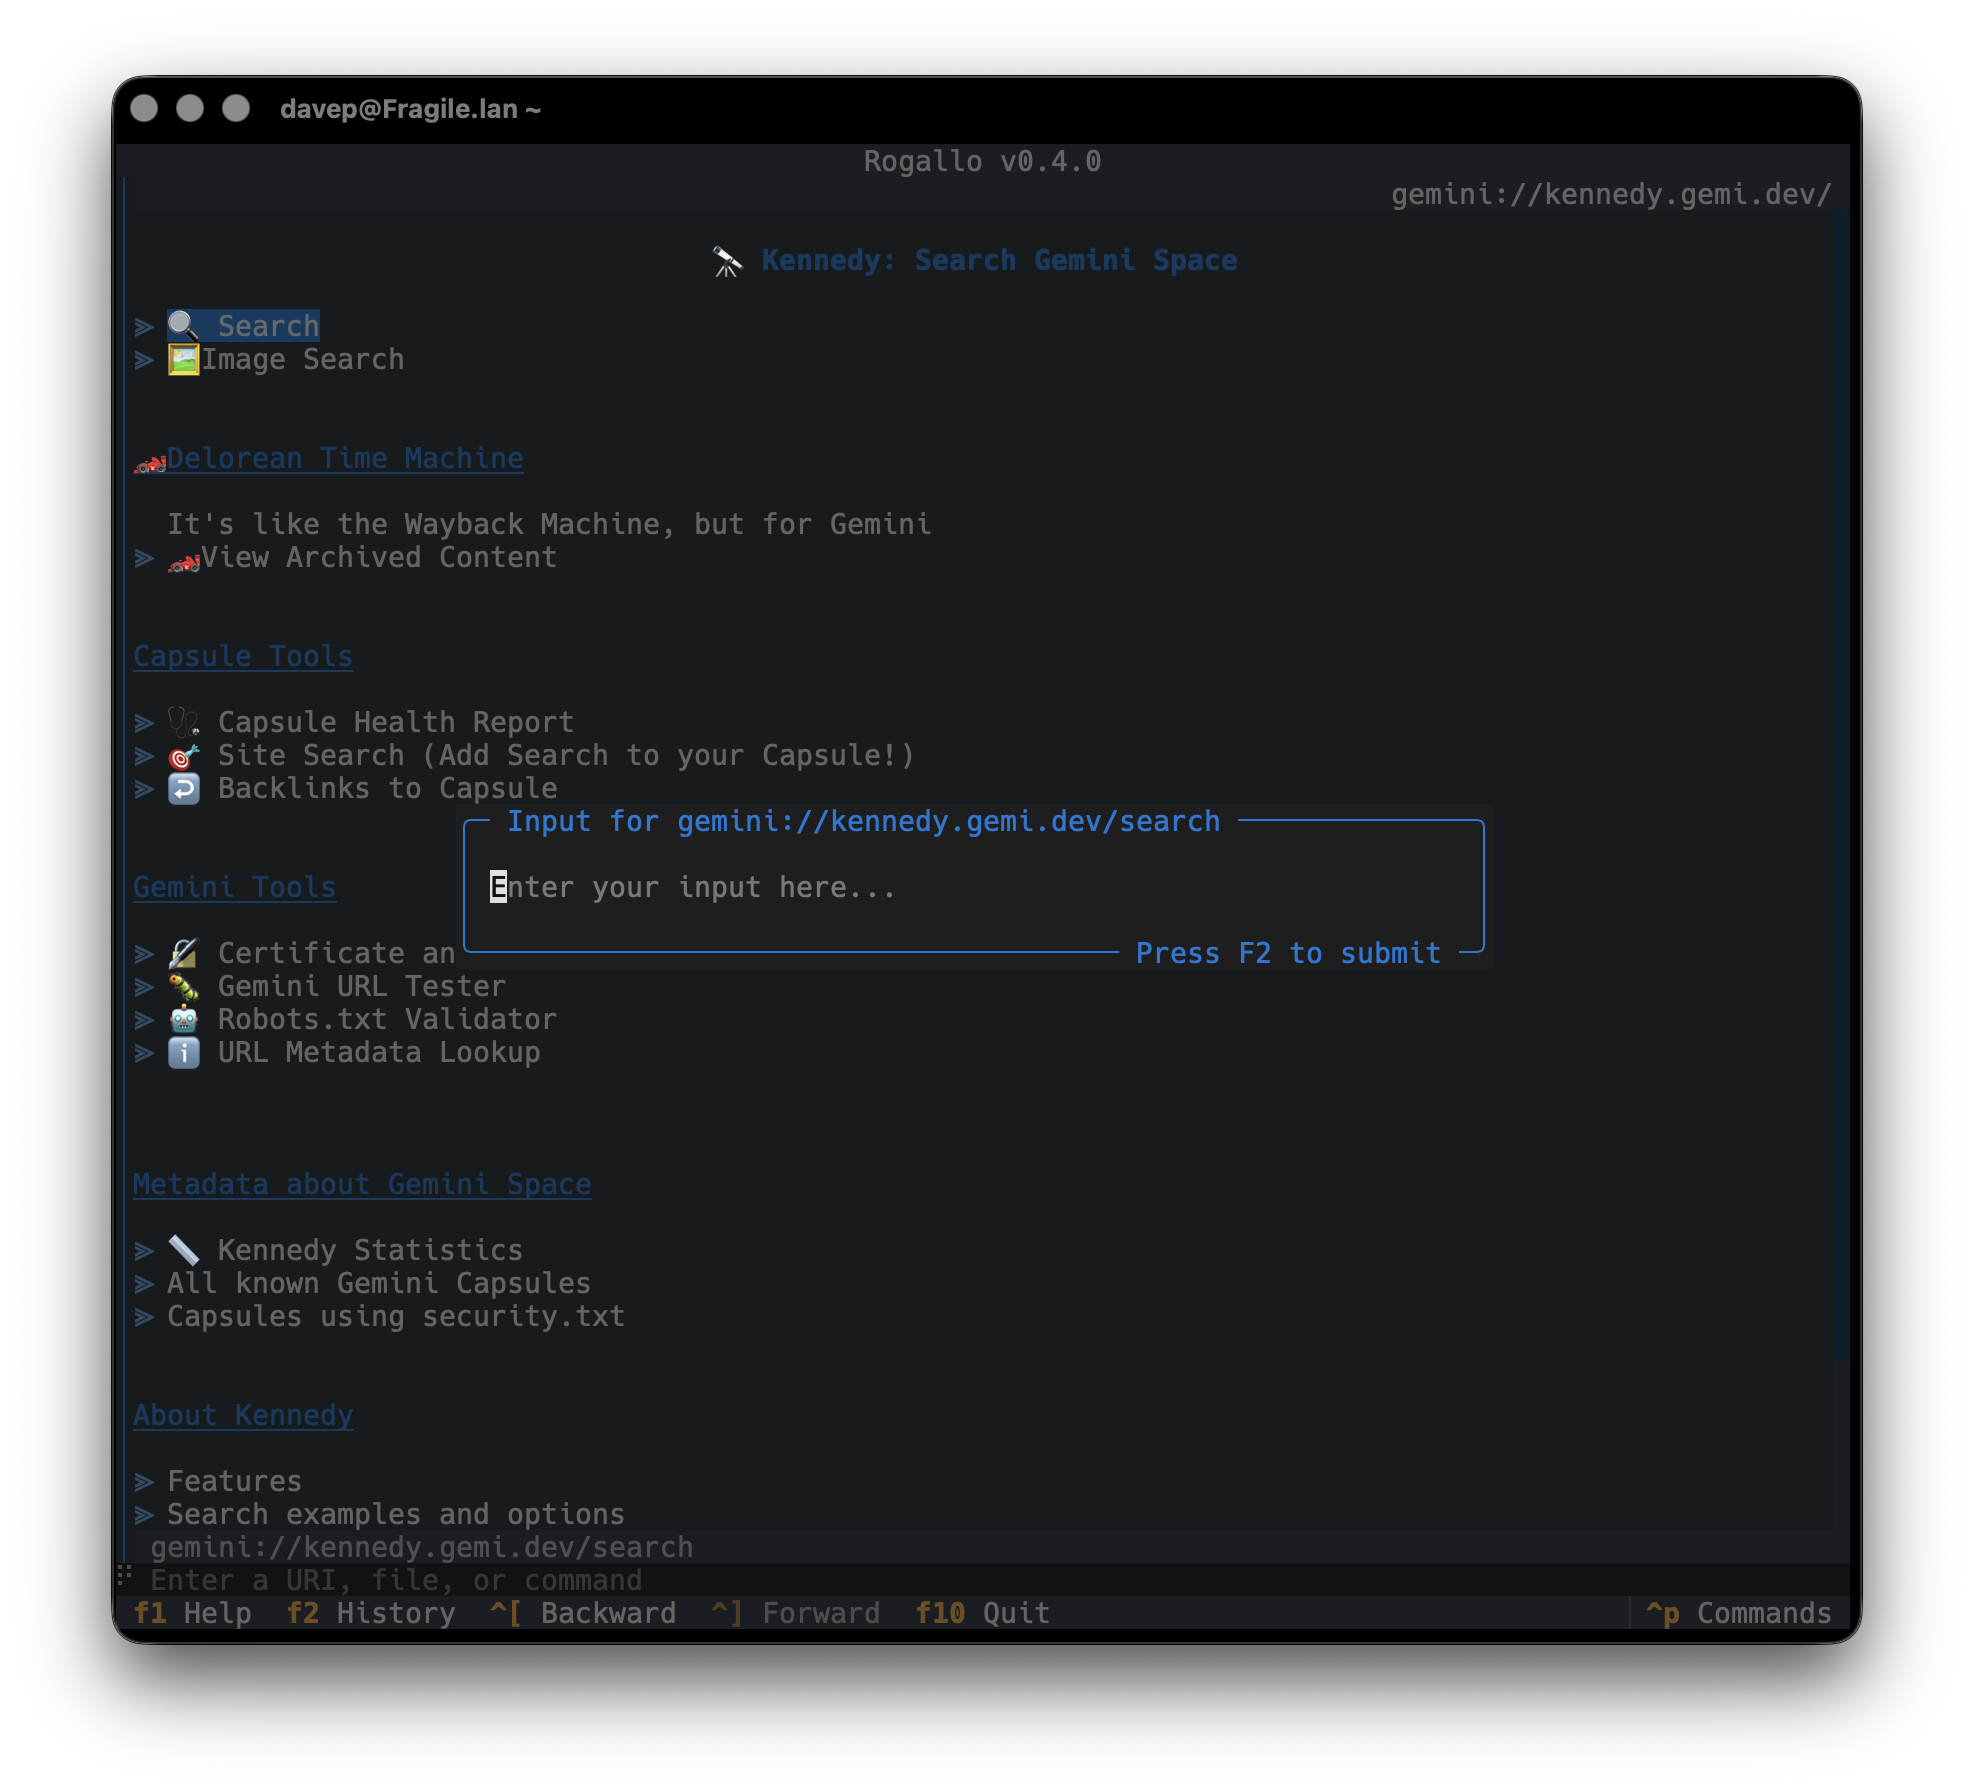Click the About Kennedy heading
1974x1792 pixels.
(x=243, y=1415)
